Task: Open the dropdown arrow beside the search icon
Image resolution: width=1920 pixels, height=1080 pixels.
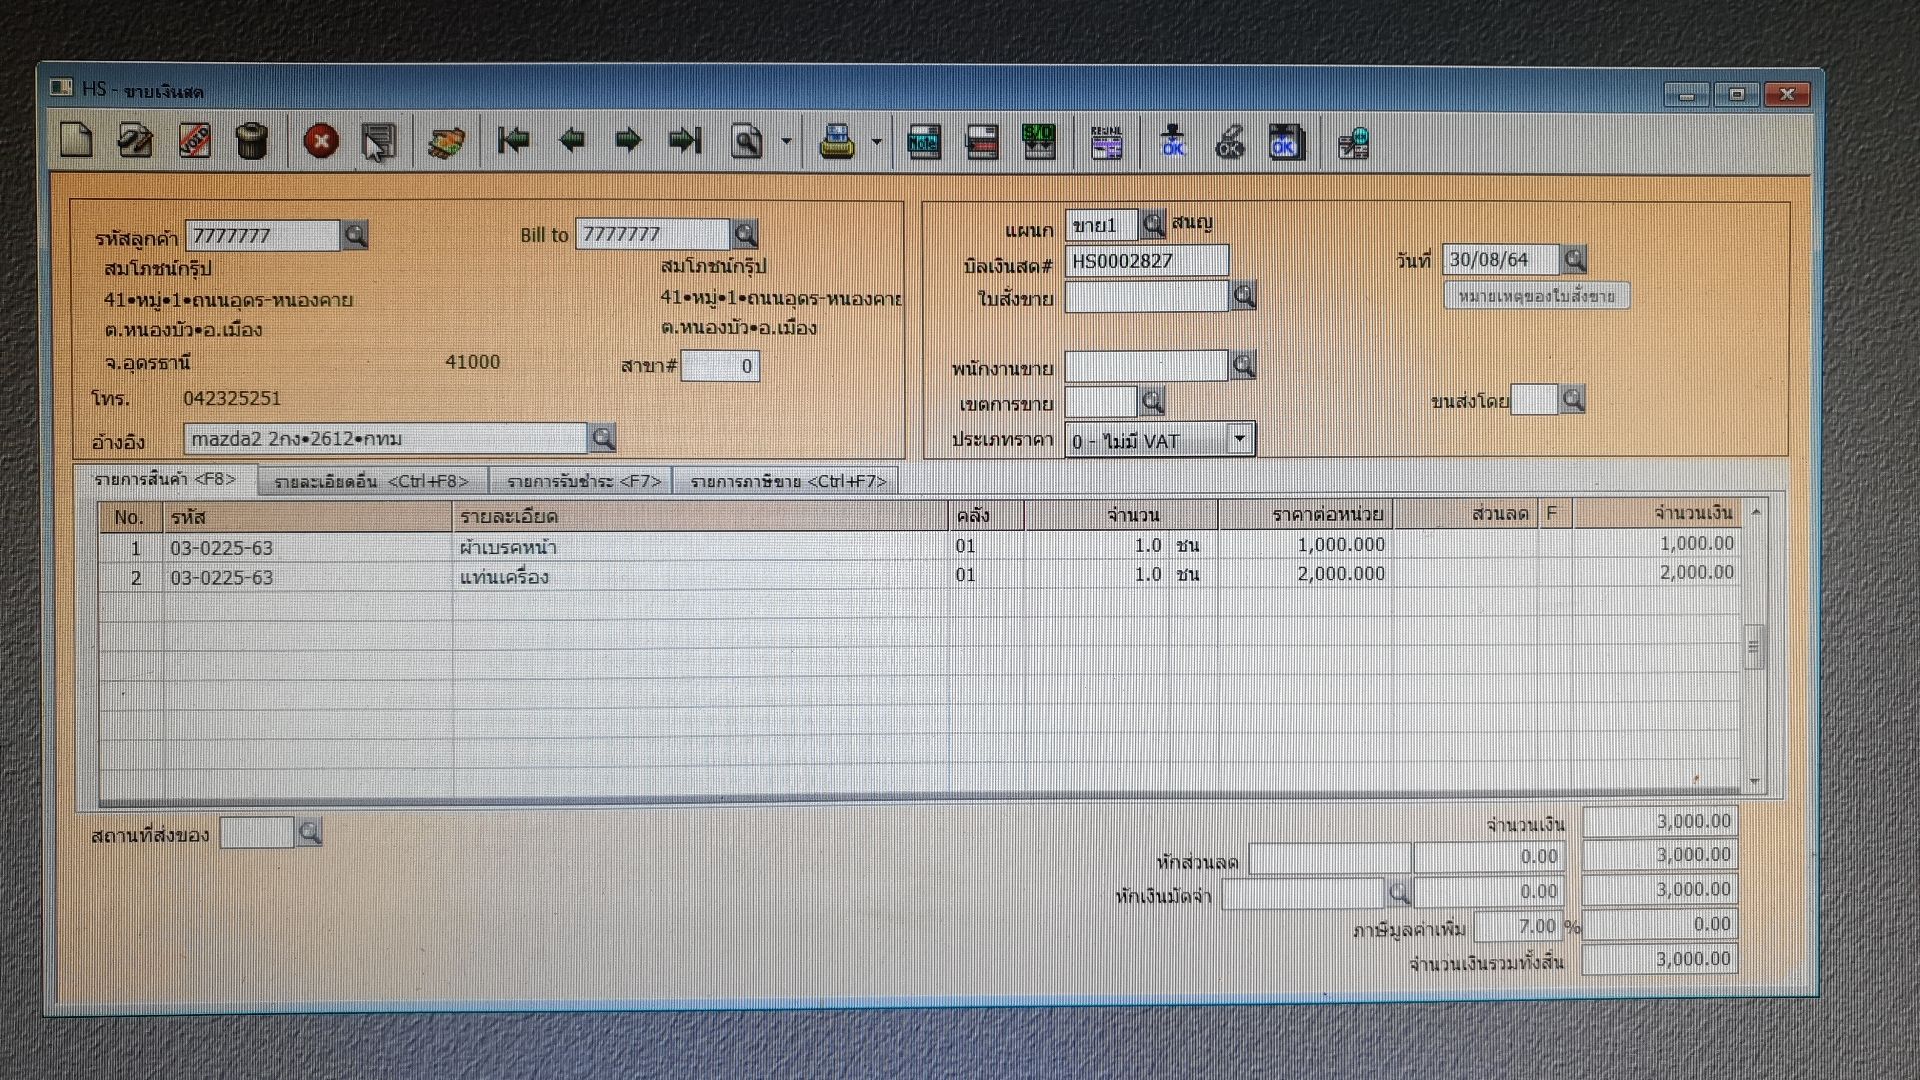Action: [786, 141]
